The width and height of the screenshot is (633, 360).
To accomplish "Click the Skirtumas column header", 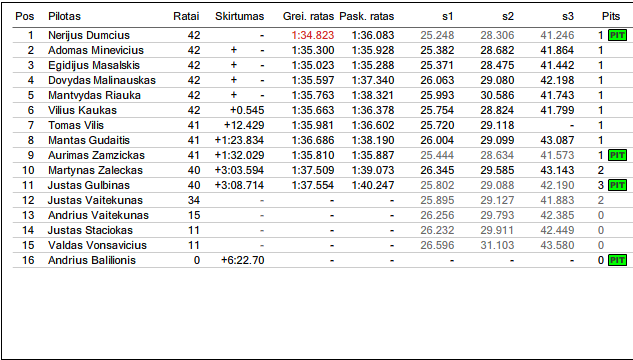I will [x=239, y=16].
